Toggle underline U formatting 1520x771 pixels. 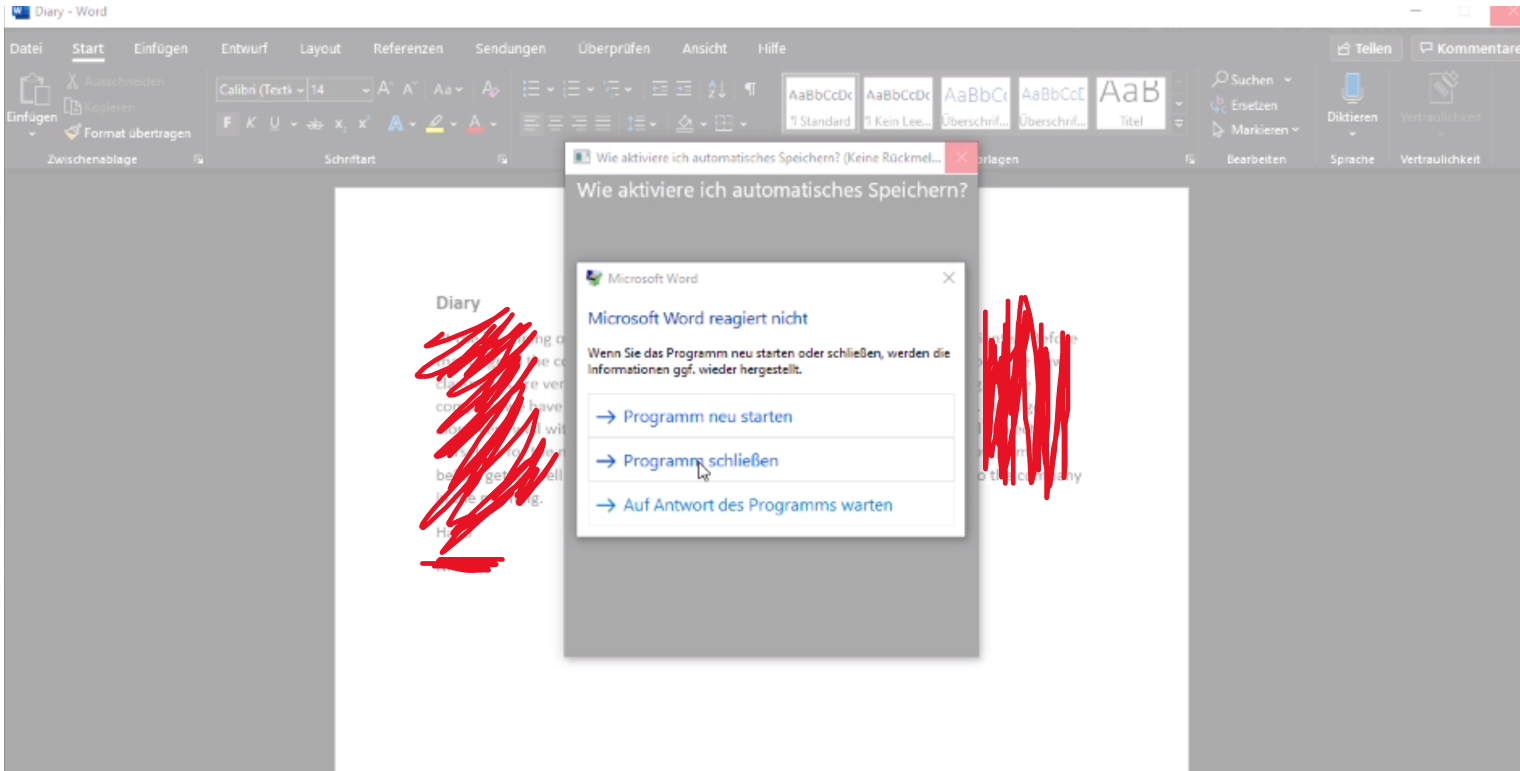(275, 123)
